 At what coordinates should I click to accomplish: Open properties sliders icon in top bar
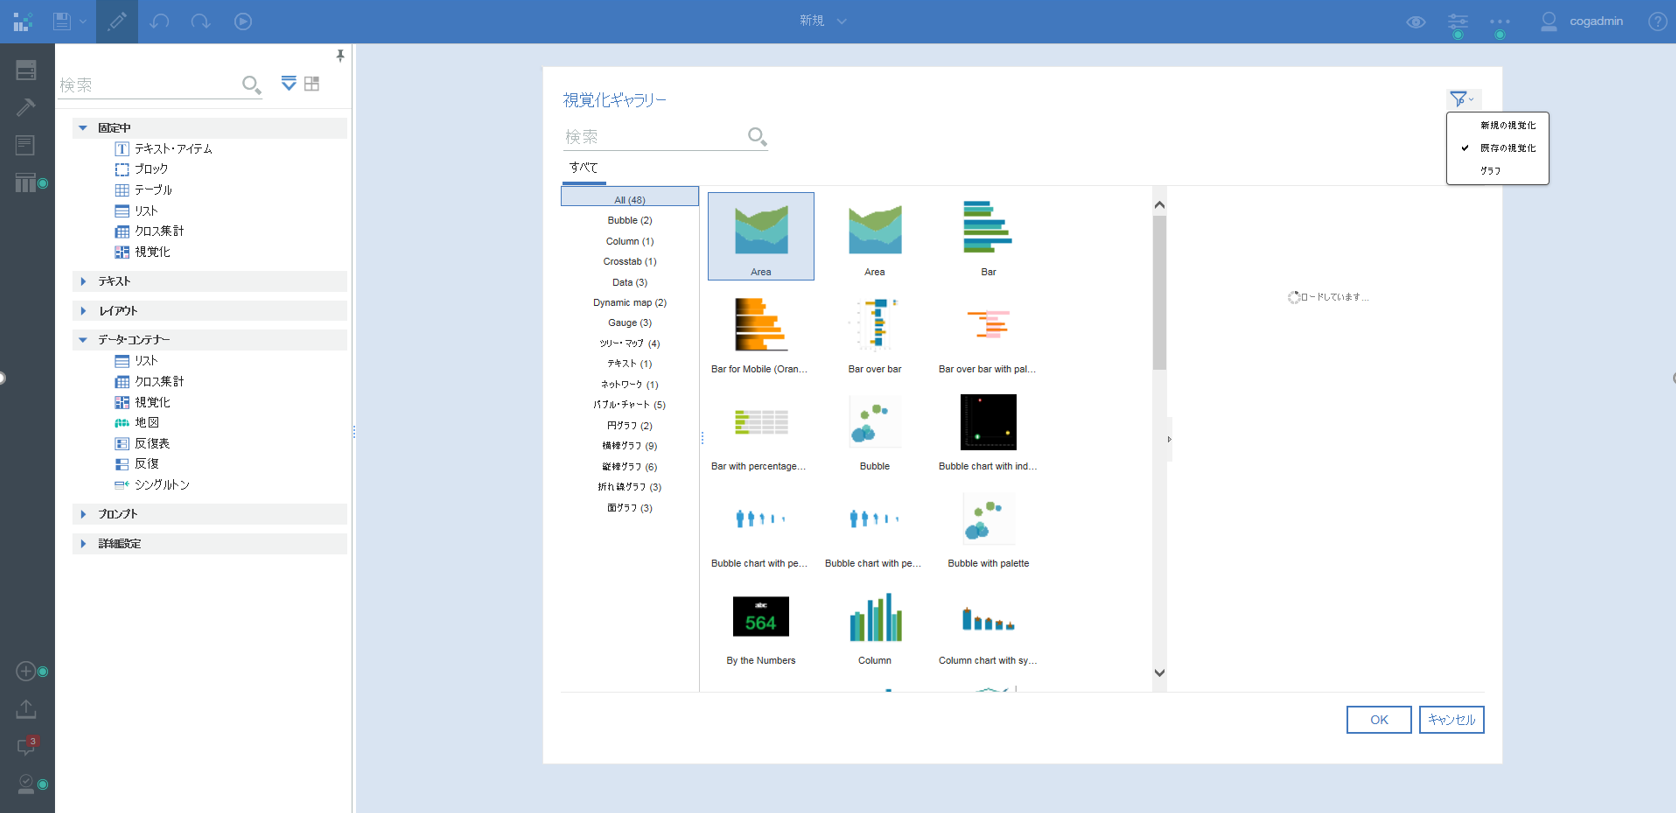[1458, 22]
